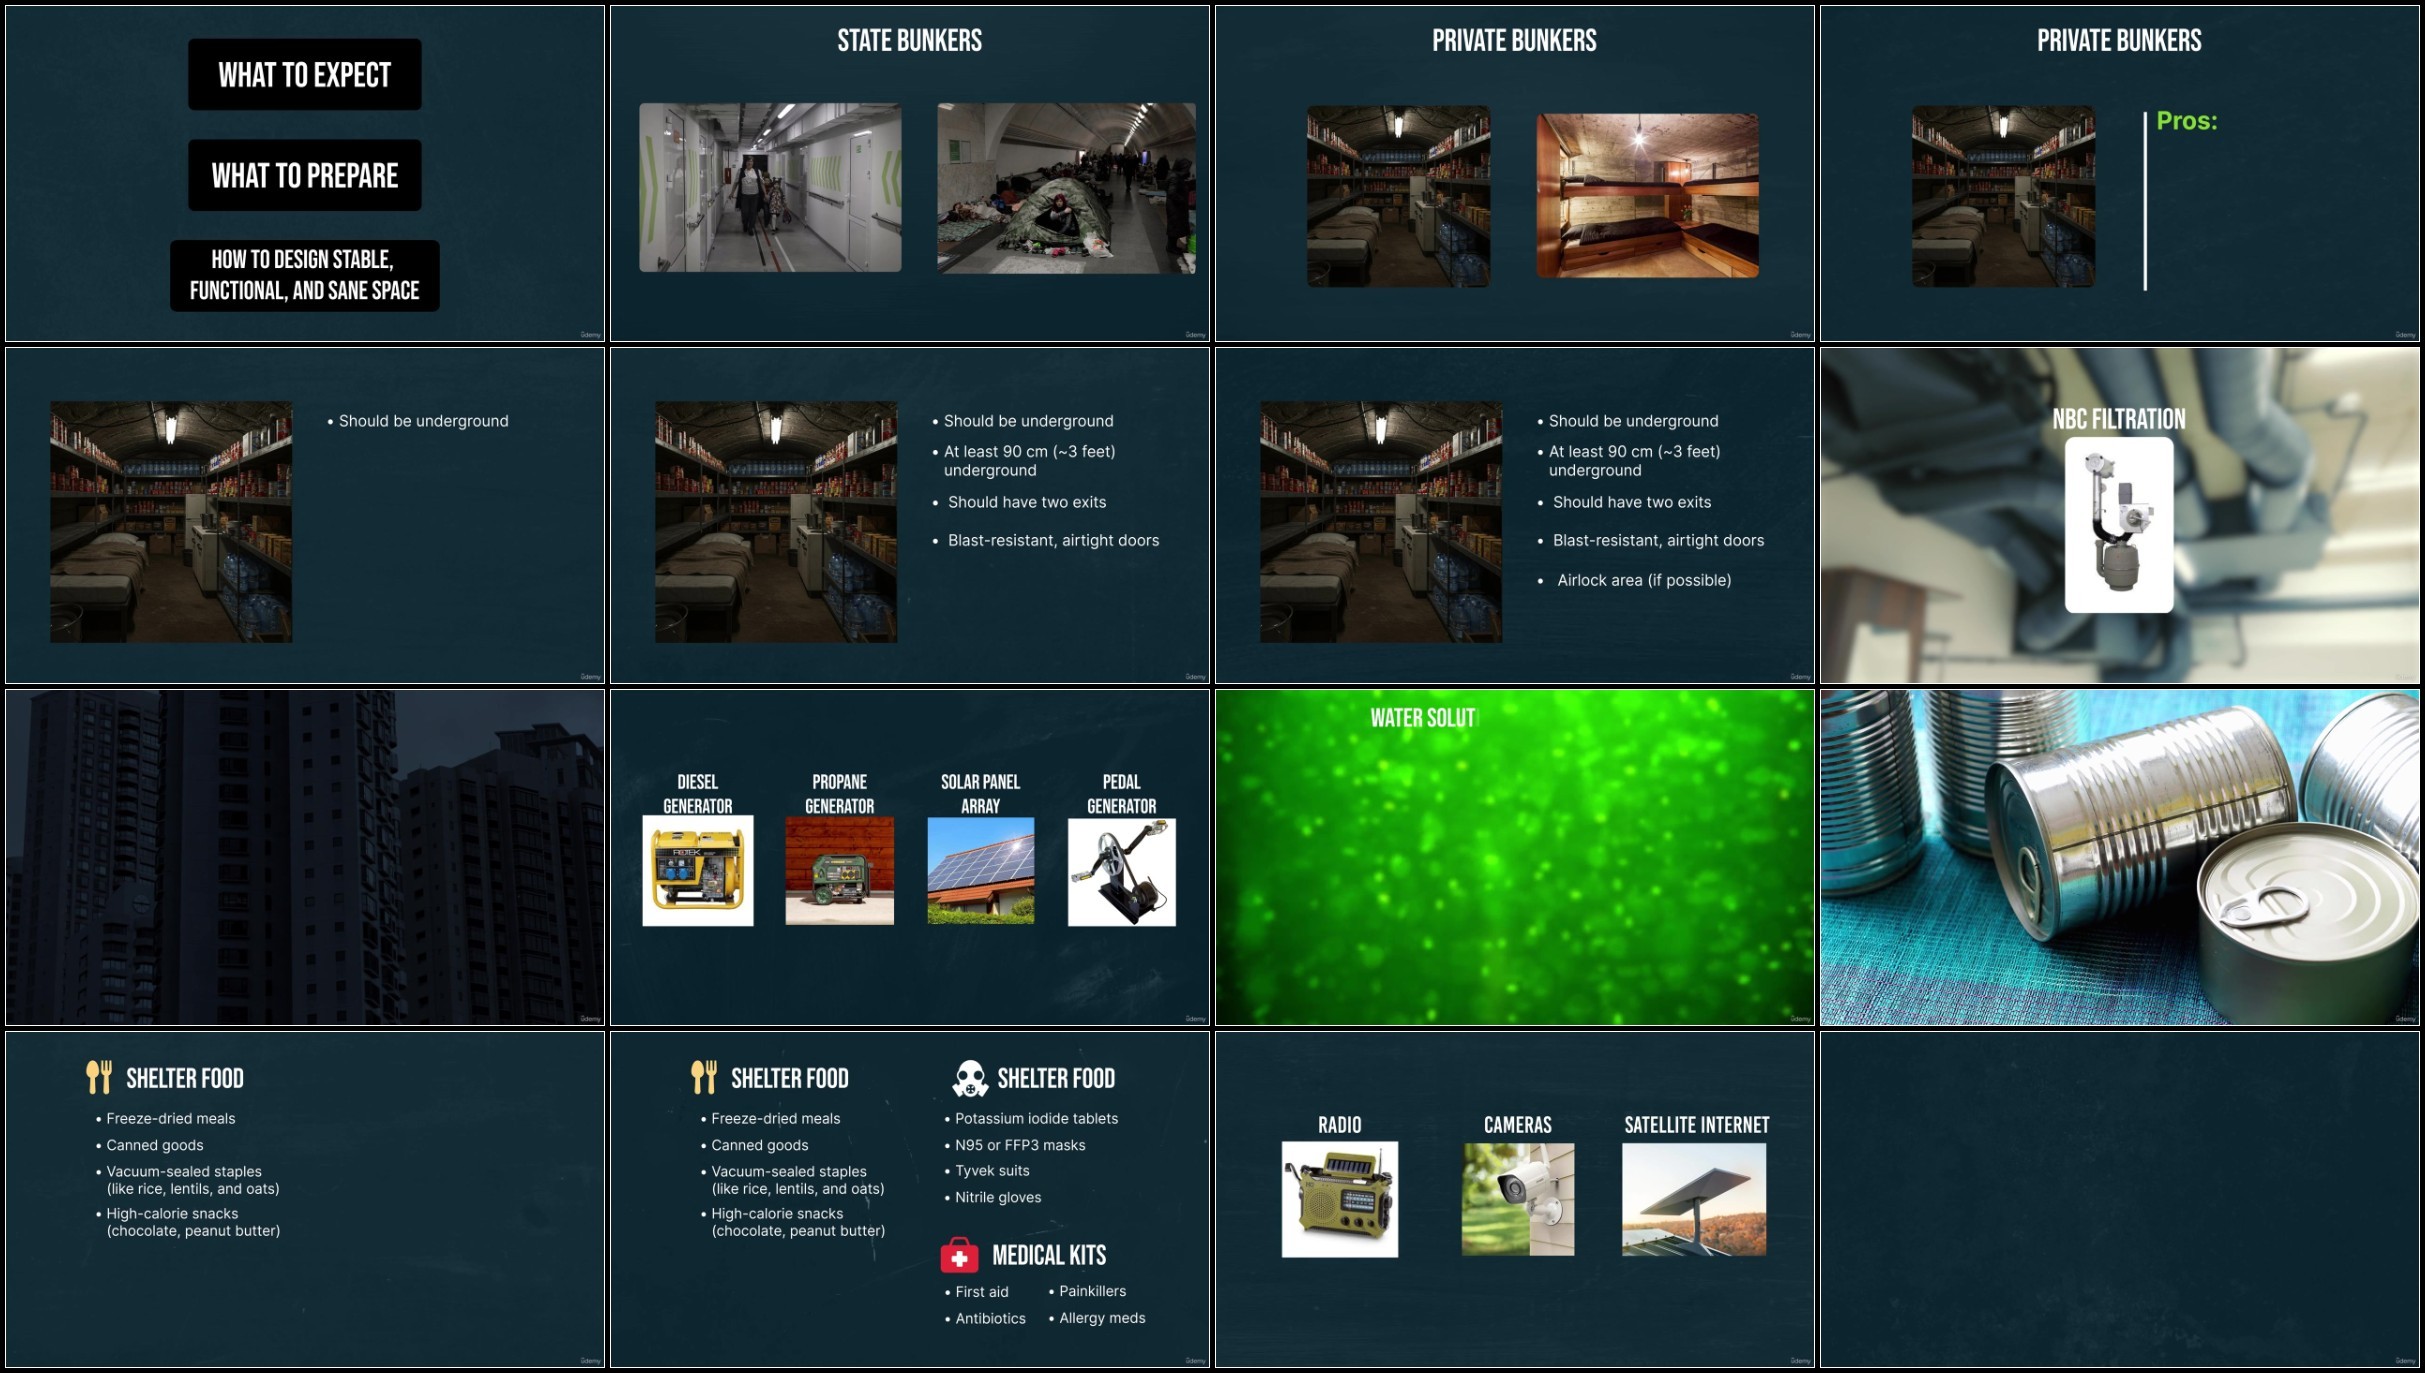
Task: Click the "SOLAR PANEL ARRAY" label
Action: click(981, 794)
